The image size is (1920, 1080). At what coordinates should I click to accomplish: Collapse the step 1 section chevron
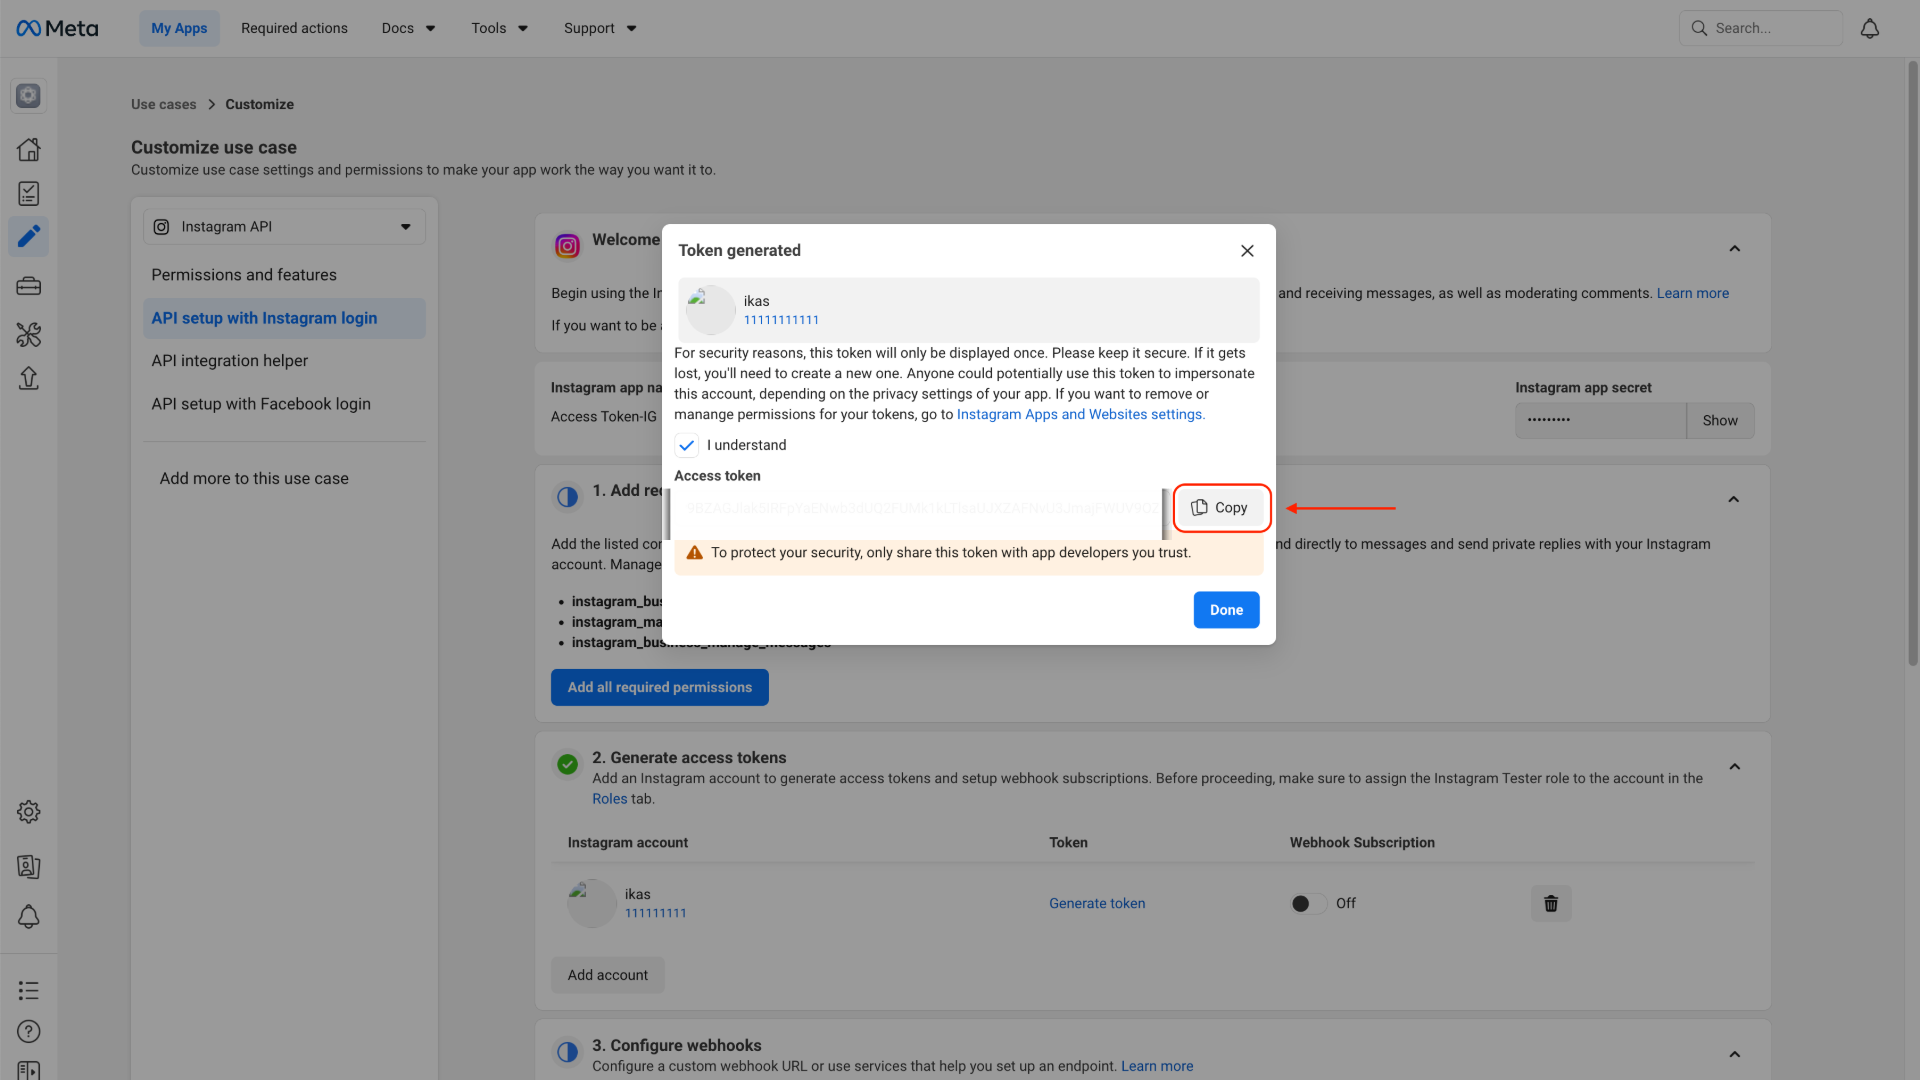click(x=1734, y=499)
